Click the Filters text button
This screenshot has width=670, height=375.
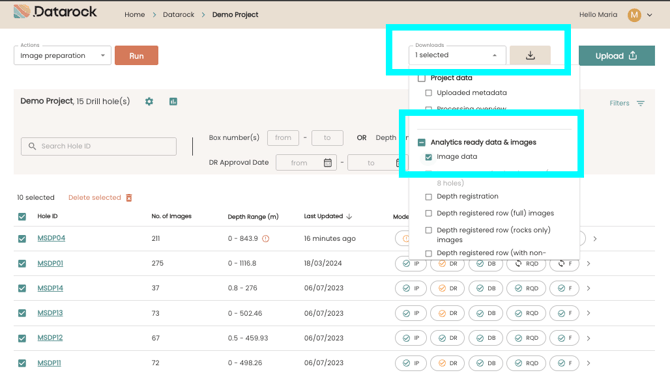click(x=619, y=103)
